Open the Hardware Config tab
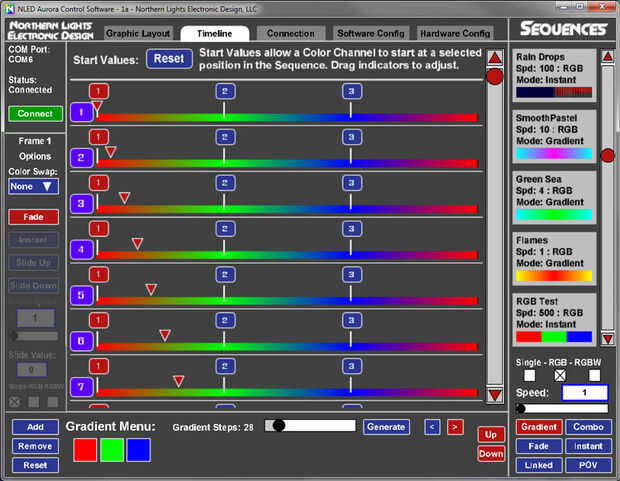 click(x=455, y=34)
